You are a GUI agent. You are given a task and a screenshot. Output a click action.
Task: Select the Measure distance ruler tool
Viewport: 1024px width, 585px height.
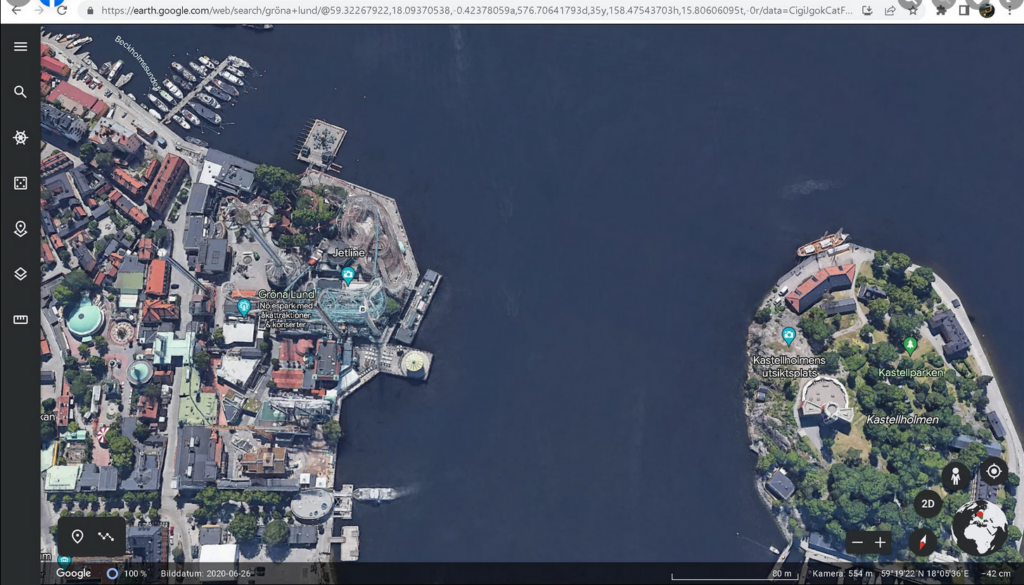(20, 320)
